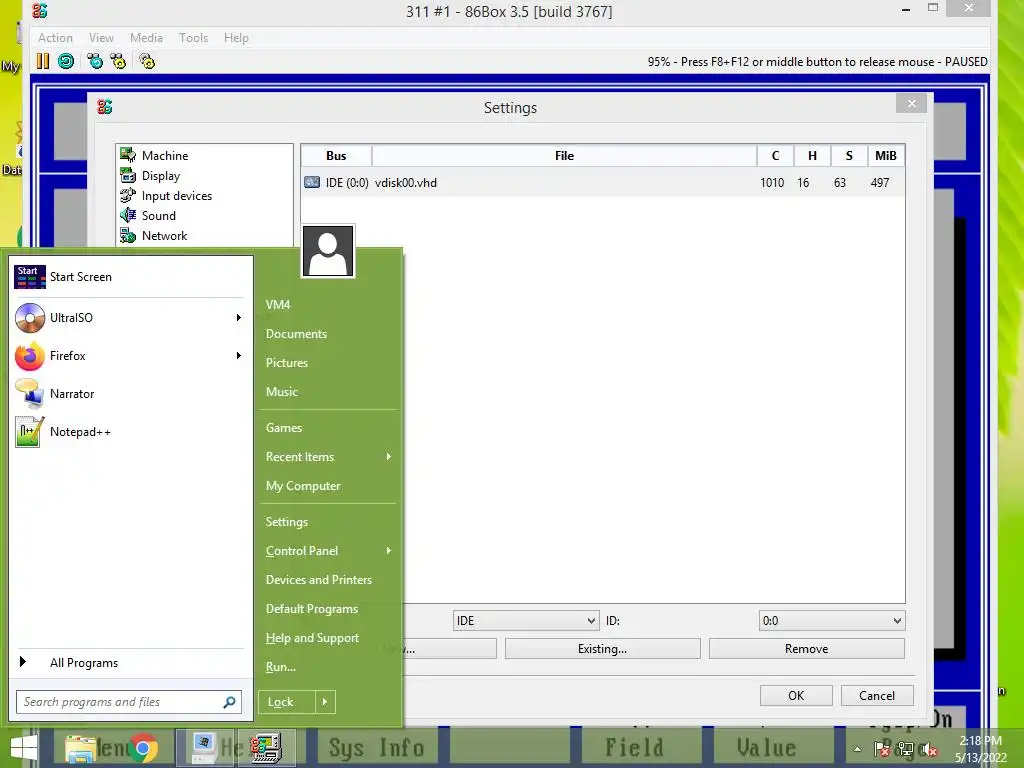Click the user account picture
Screen dimensions: 1024x768
328,251
